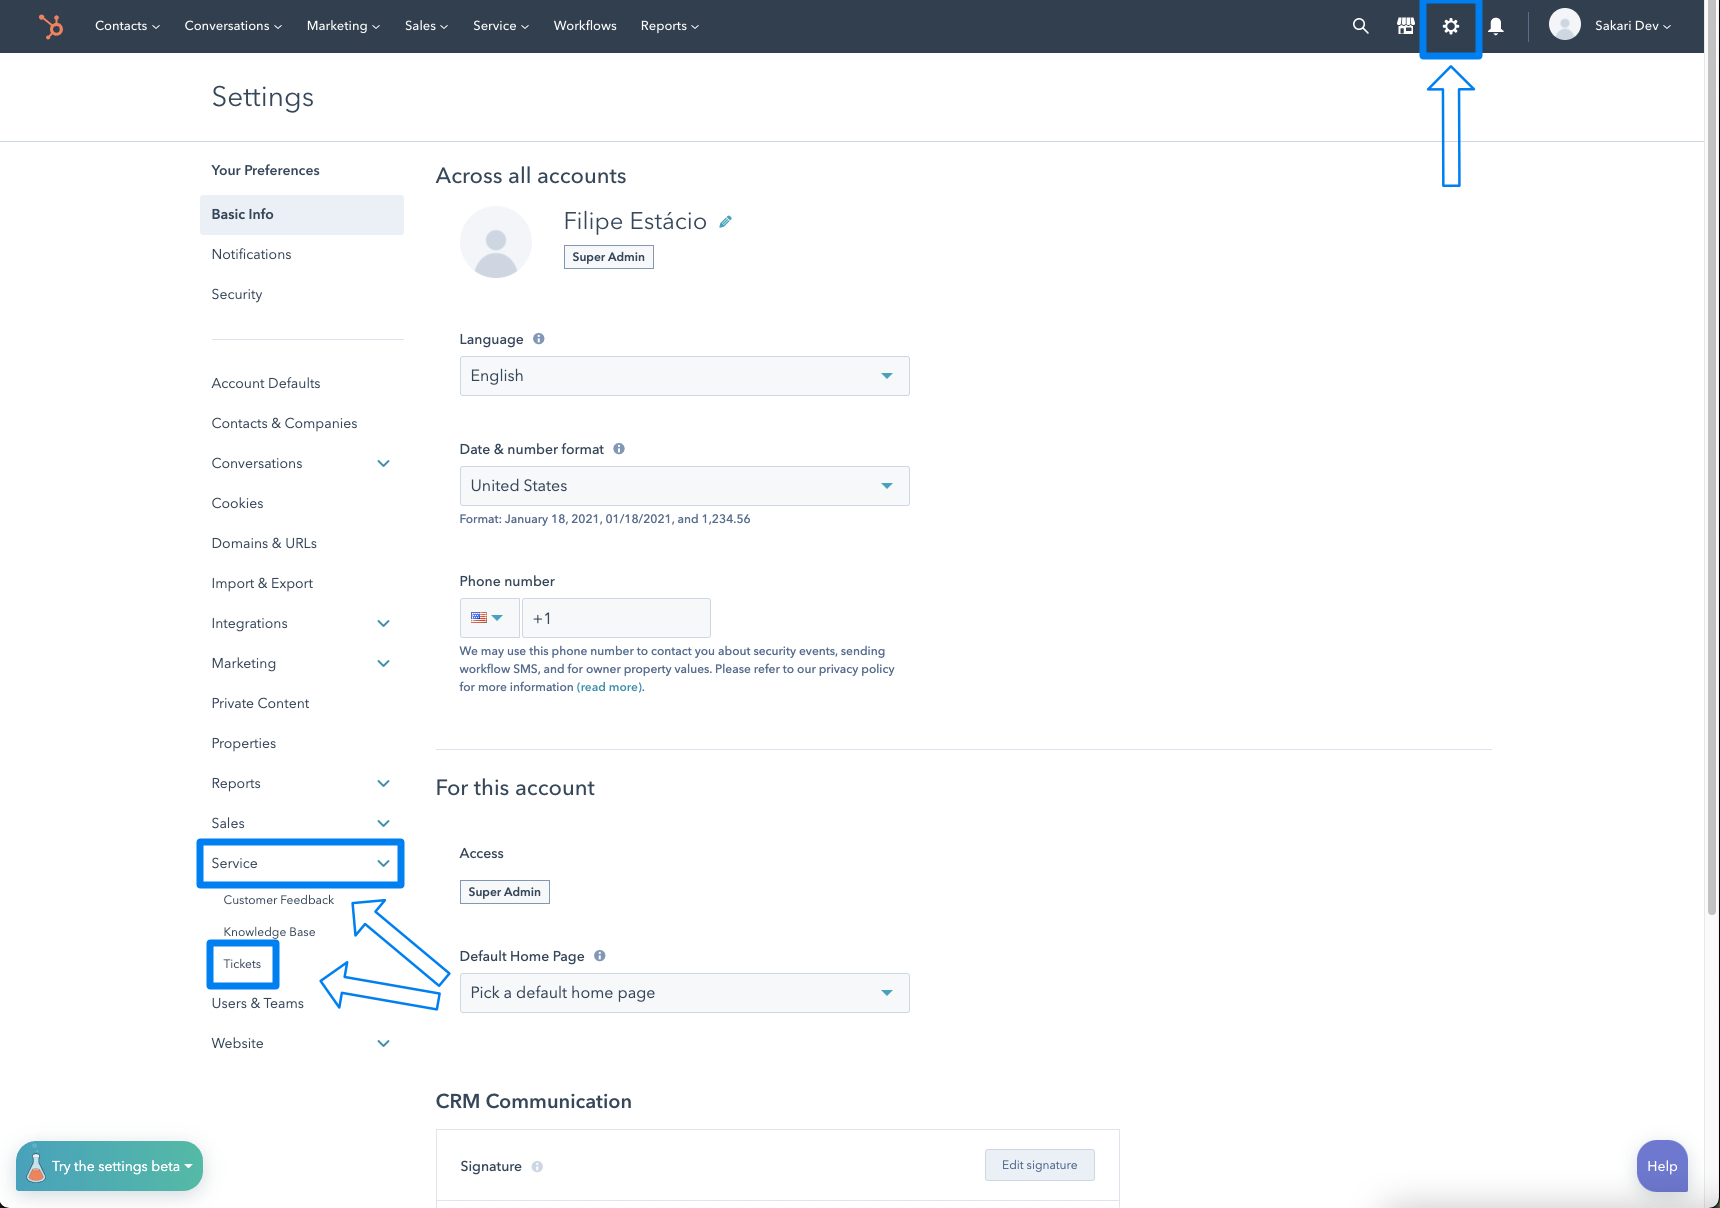Screen dimensions: 1720x1208
Task: Open the Marketing top menu
Action: pos(343,26)
